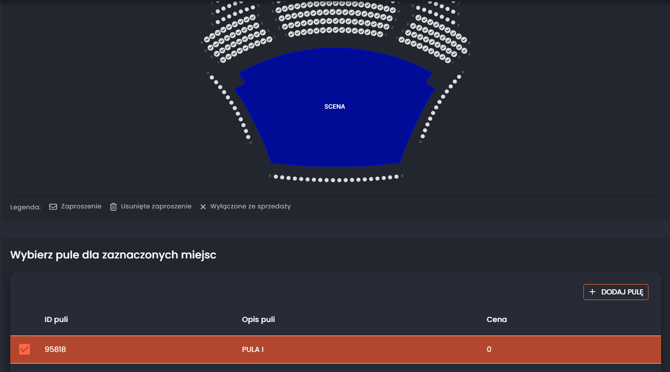Click the Zaproszenie legend label

tap(81, 207)
